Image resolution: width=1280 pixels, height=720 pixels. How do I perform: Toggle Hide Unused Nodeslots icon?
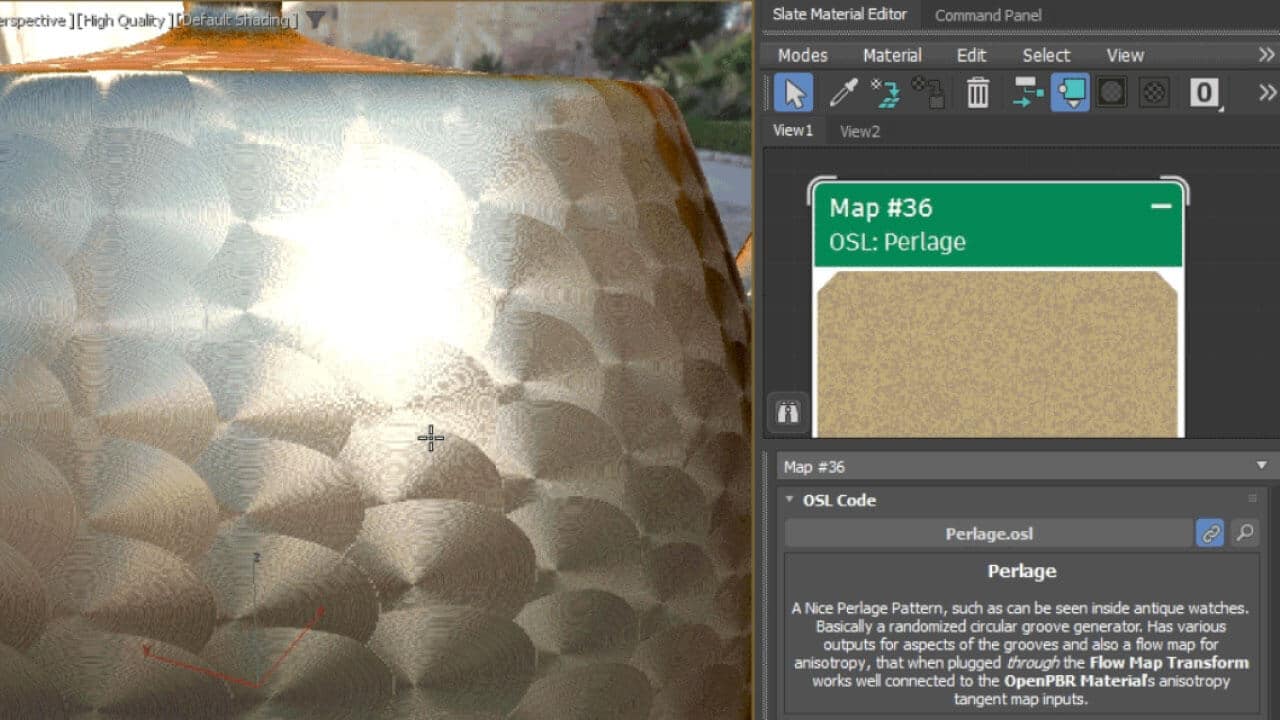click(1070, 93)
